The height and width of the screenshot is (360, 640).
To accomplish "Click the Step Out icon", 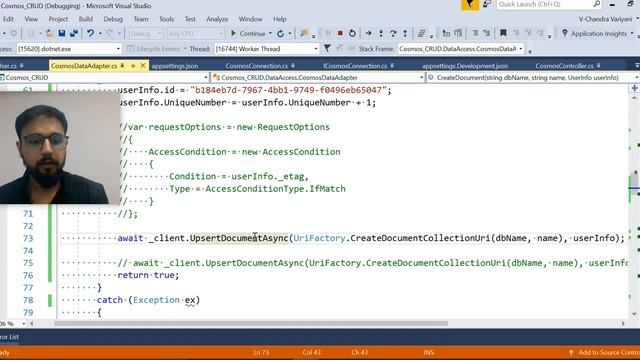I will [405, 33].
